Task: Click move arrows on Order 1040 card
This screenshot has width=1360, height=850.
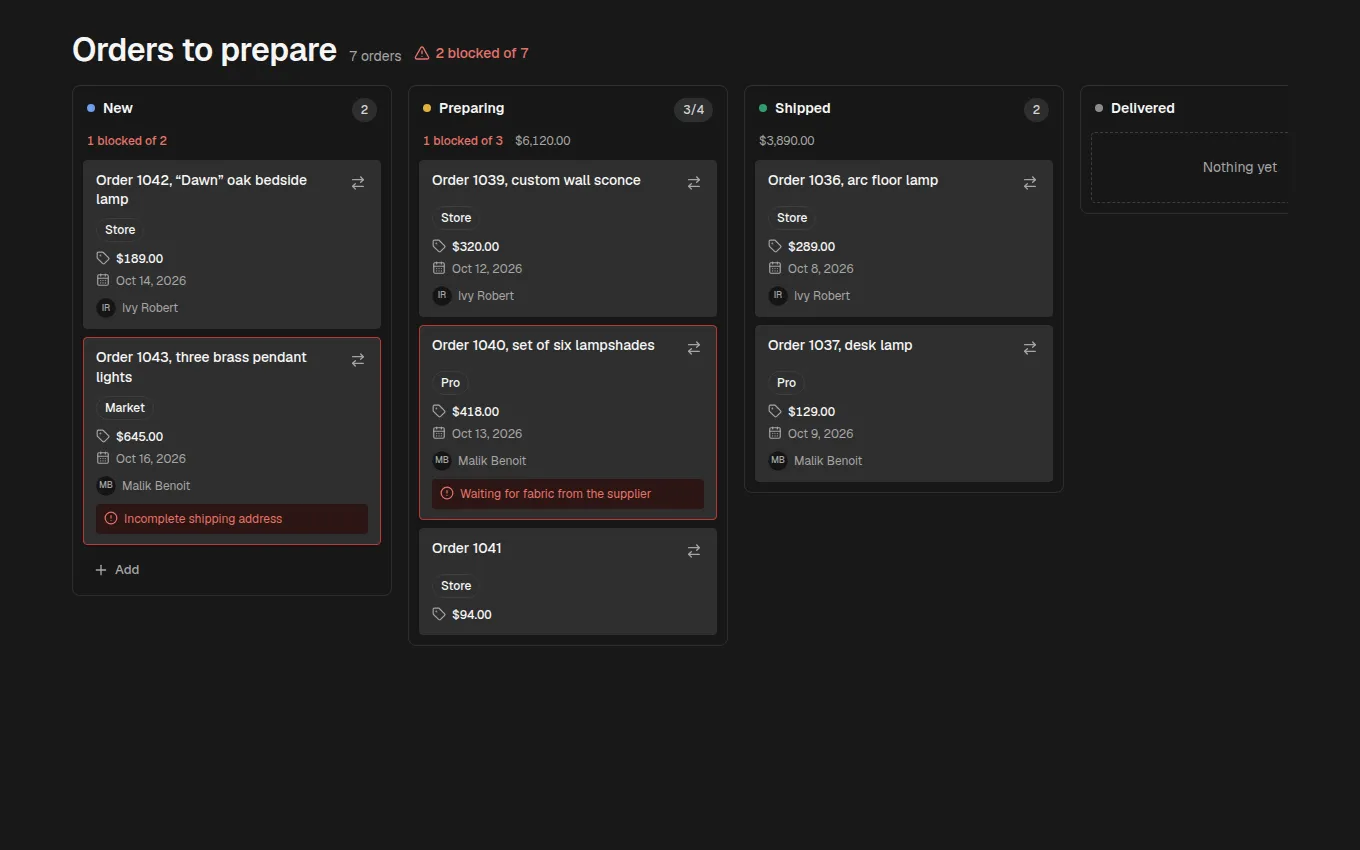Action: click(694, 348)
